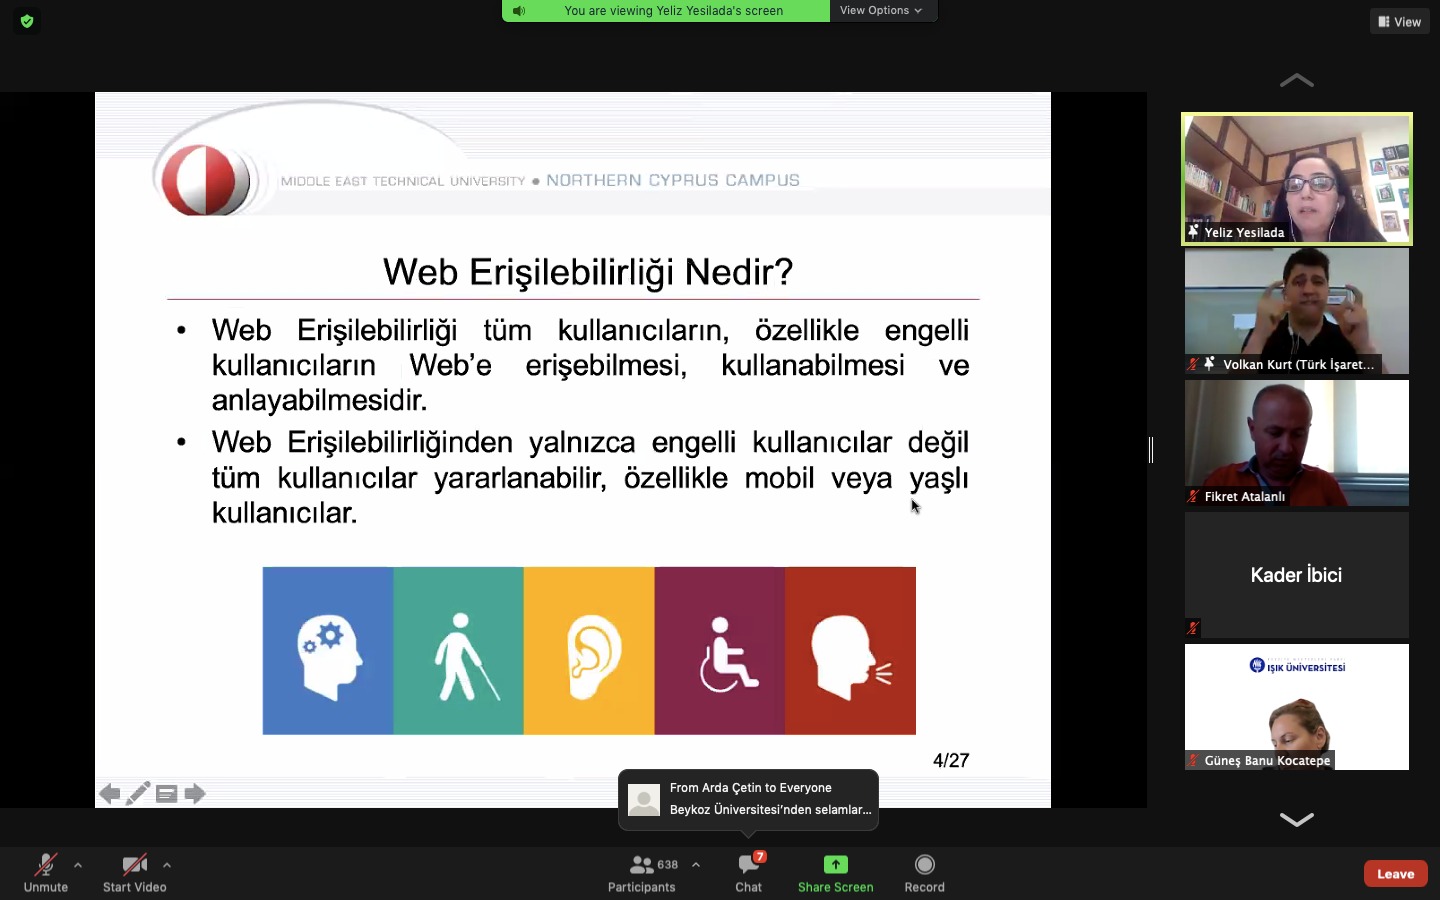Screen dimensions: 1440x900
Task: Expand audio options arrow next to Unmute
Action: pyautogui.click(x=78, y=865)
